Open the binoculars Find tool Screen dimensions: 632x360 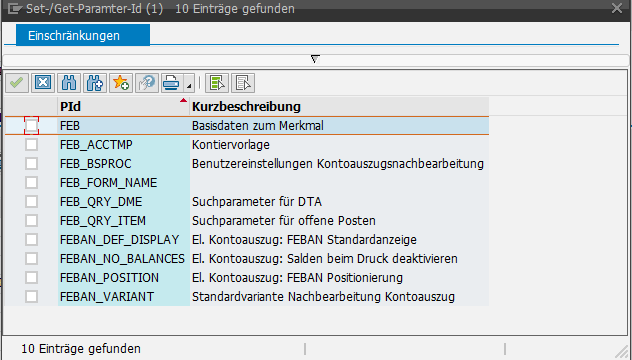[69, 83]
